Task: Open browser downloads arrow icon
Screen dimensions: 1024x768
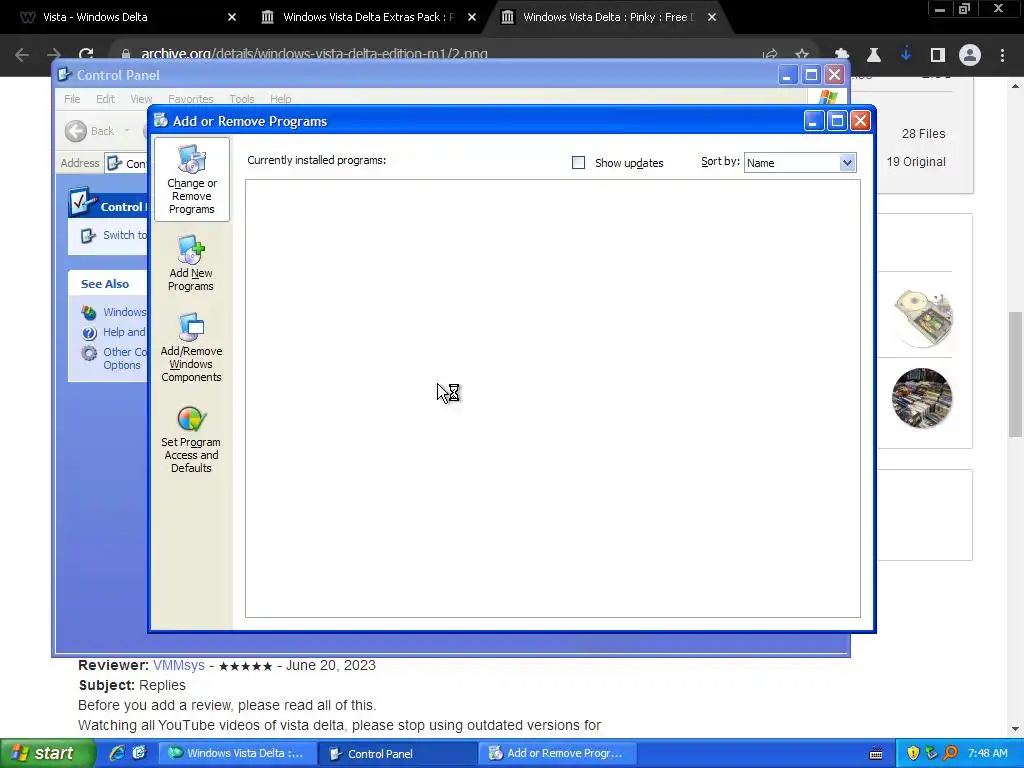Action: click(906, 55)
